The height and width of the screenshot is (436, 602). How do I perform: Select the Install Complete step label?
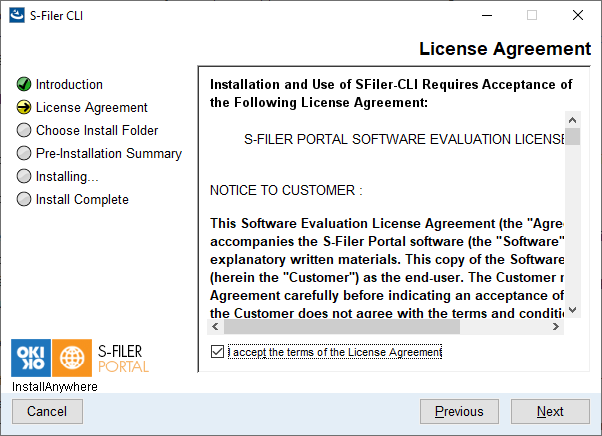pyautogui.click(x=82, y=200)
